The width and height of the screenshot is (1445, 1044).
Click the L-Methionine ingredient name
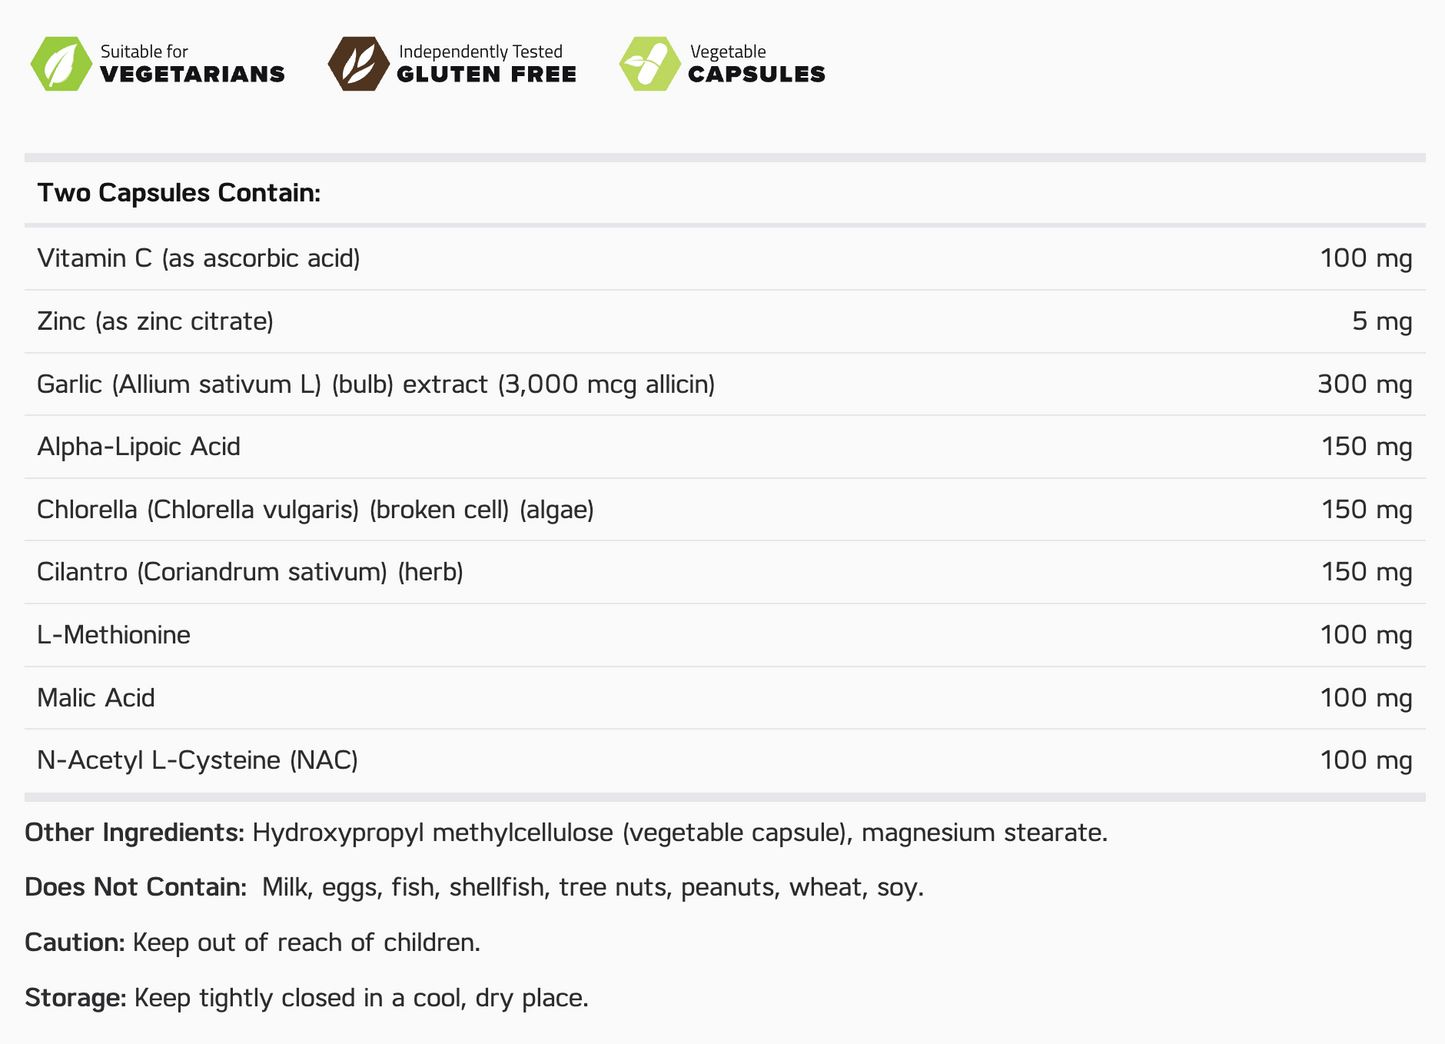(x=114, y=635)
